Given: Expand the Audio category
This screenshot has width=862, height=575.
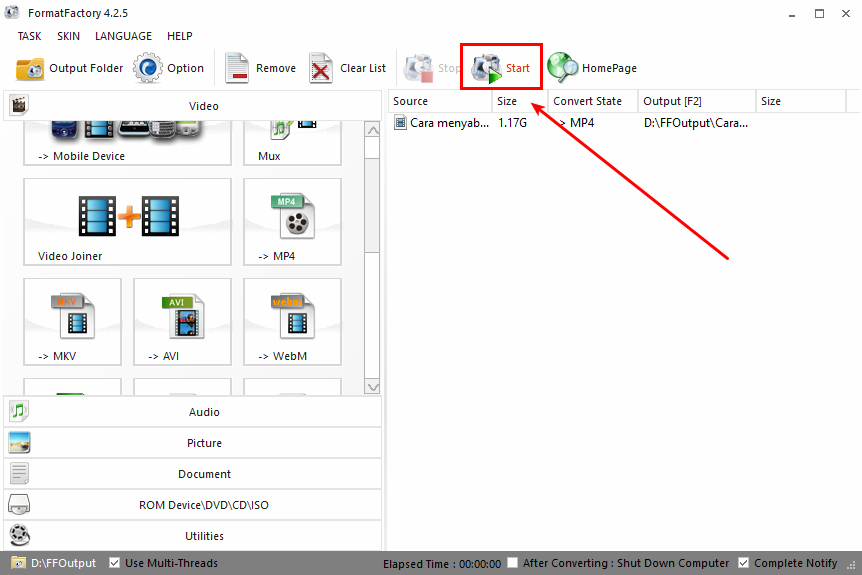Looking at the screenshot, I should (192, 412).
